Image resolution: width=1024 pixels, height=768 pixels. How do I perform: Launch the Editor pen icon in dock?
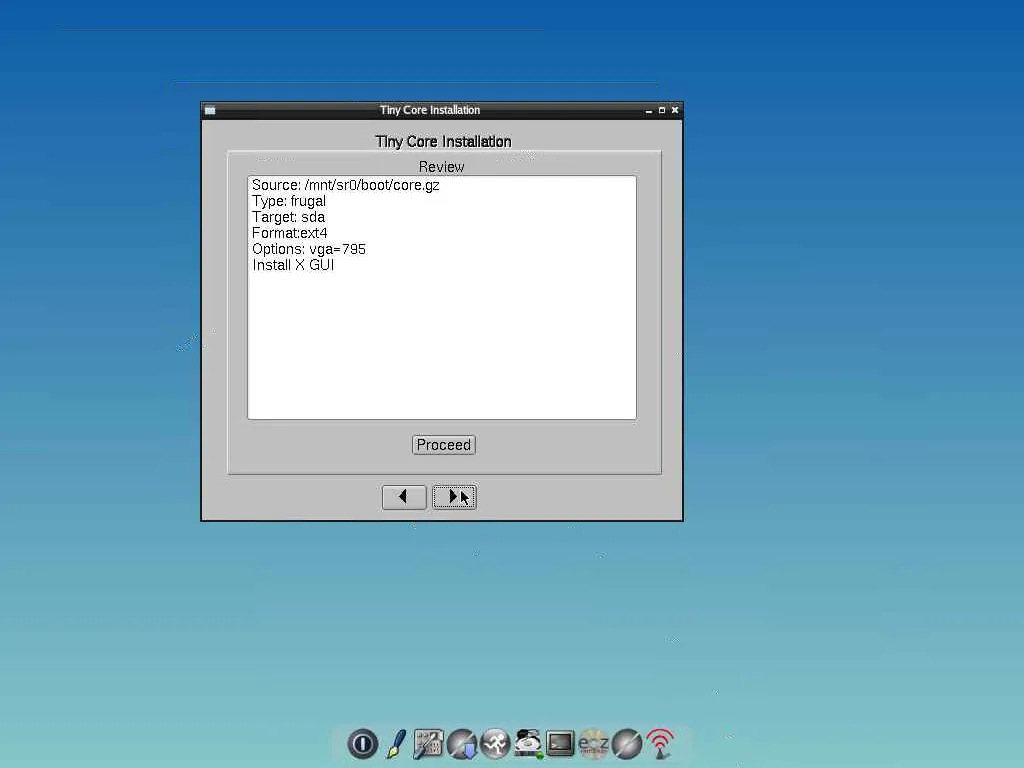396,744
